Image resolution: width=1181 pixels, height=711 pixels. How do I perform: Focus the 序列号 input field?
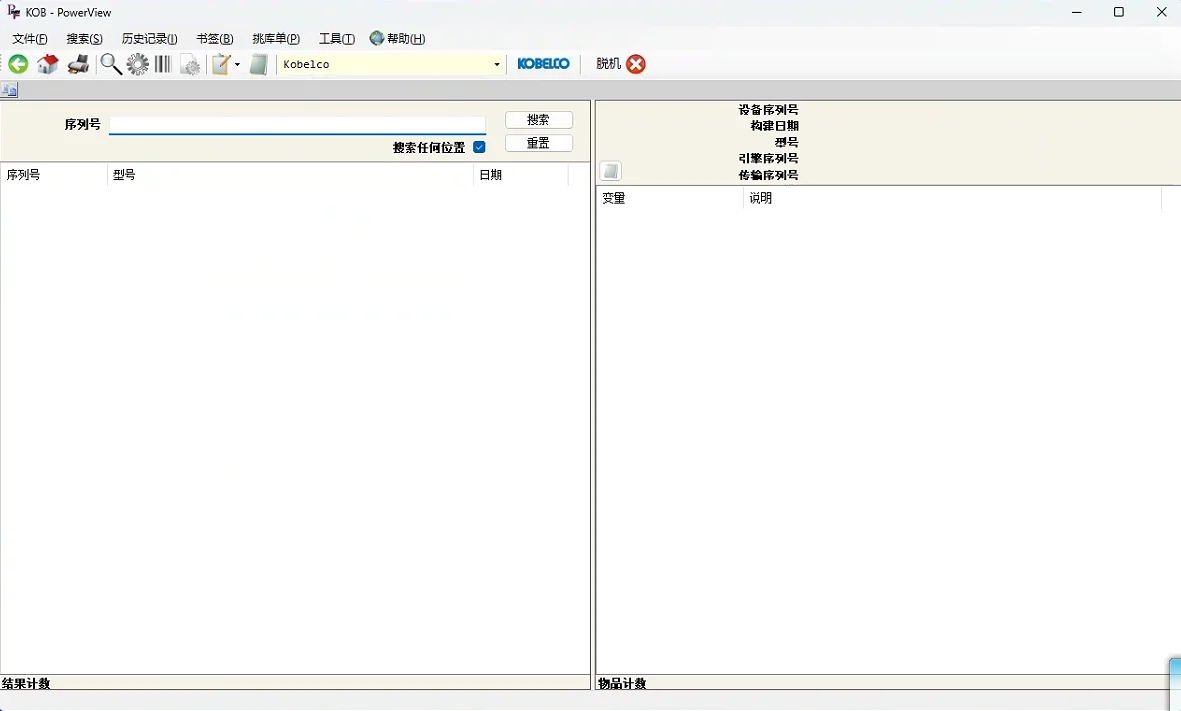(x=298, y=124)
